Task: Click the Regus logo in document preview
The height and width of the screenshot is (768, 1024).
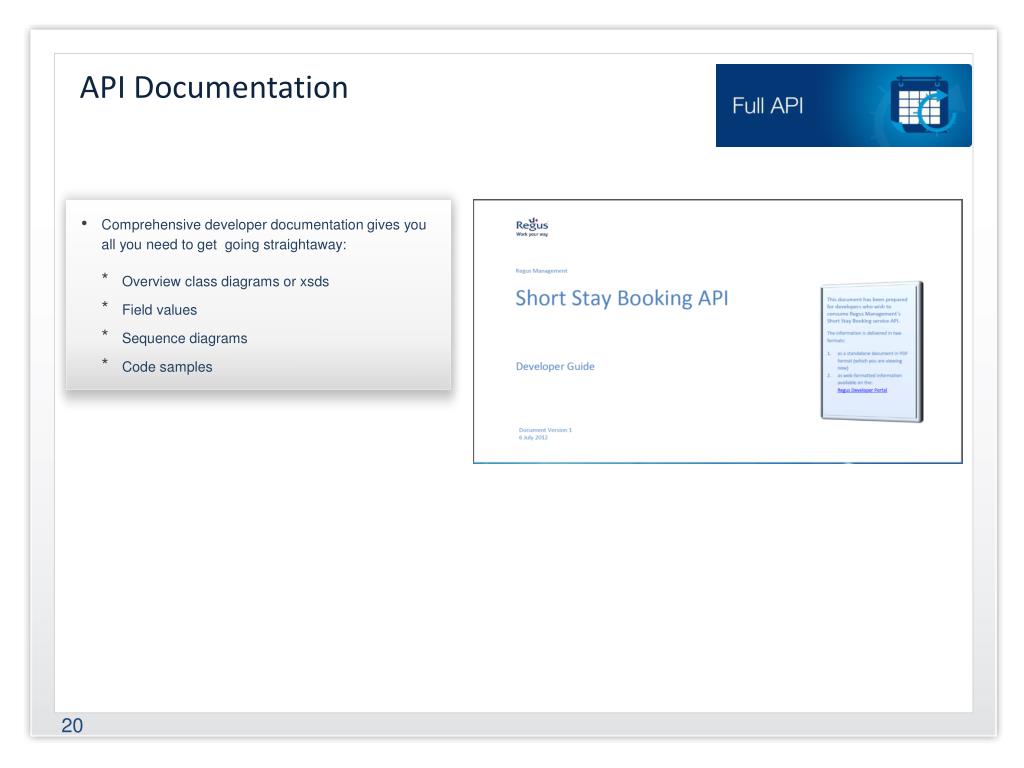Action: pos(532,227)
